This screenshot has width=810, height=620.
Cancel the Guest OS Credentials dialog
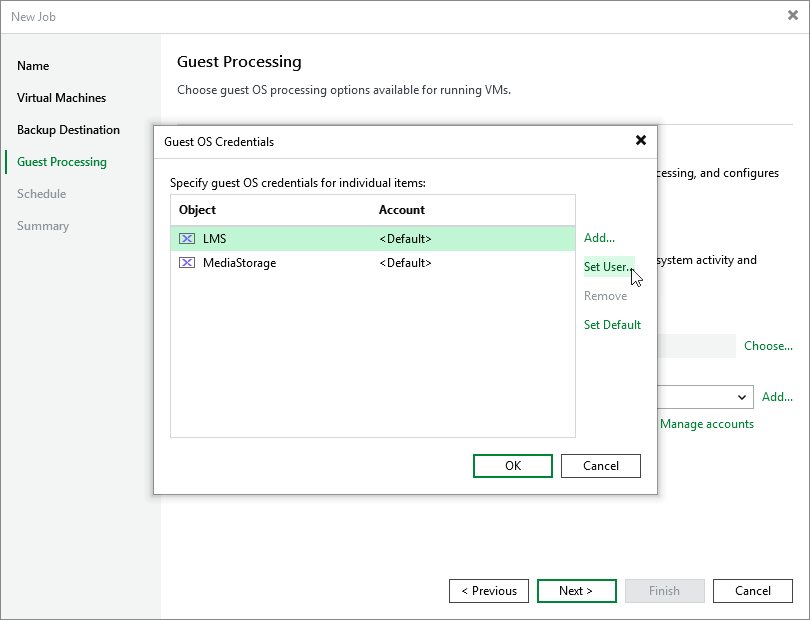pyautogui.click(x=600, y=466)
